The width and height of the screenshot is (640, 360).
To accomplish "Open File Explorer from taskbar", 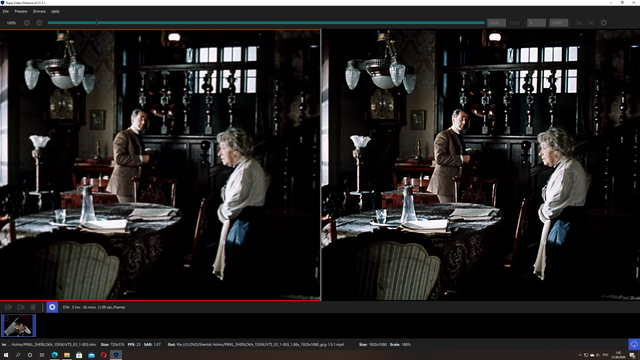I will tap(67, 355).
